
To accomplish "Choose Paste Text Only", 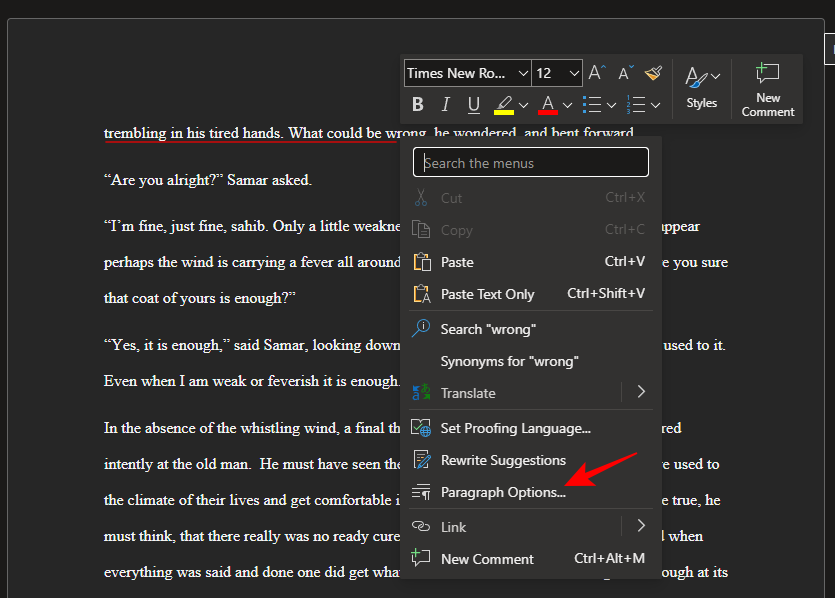I will click(x=530, y=294).
